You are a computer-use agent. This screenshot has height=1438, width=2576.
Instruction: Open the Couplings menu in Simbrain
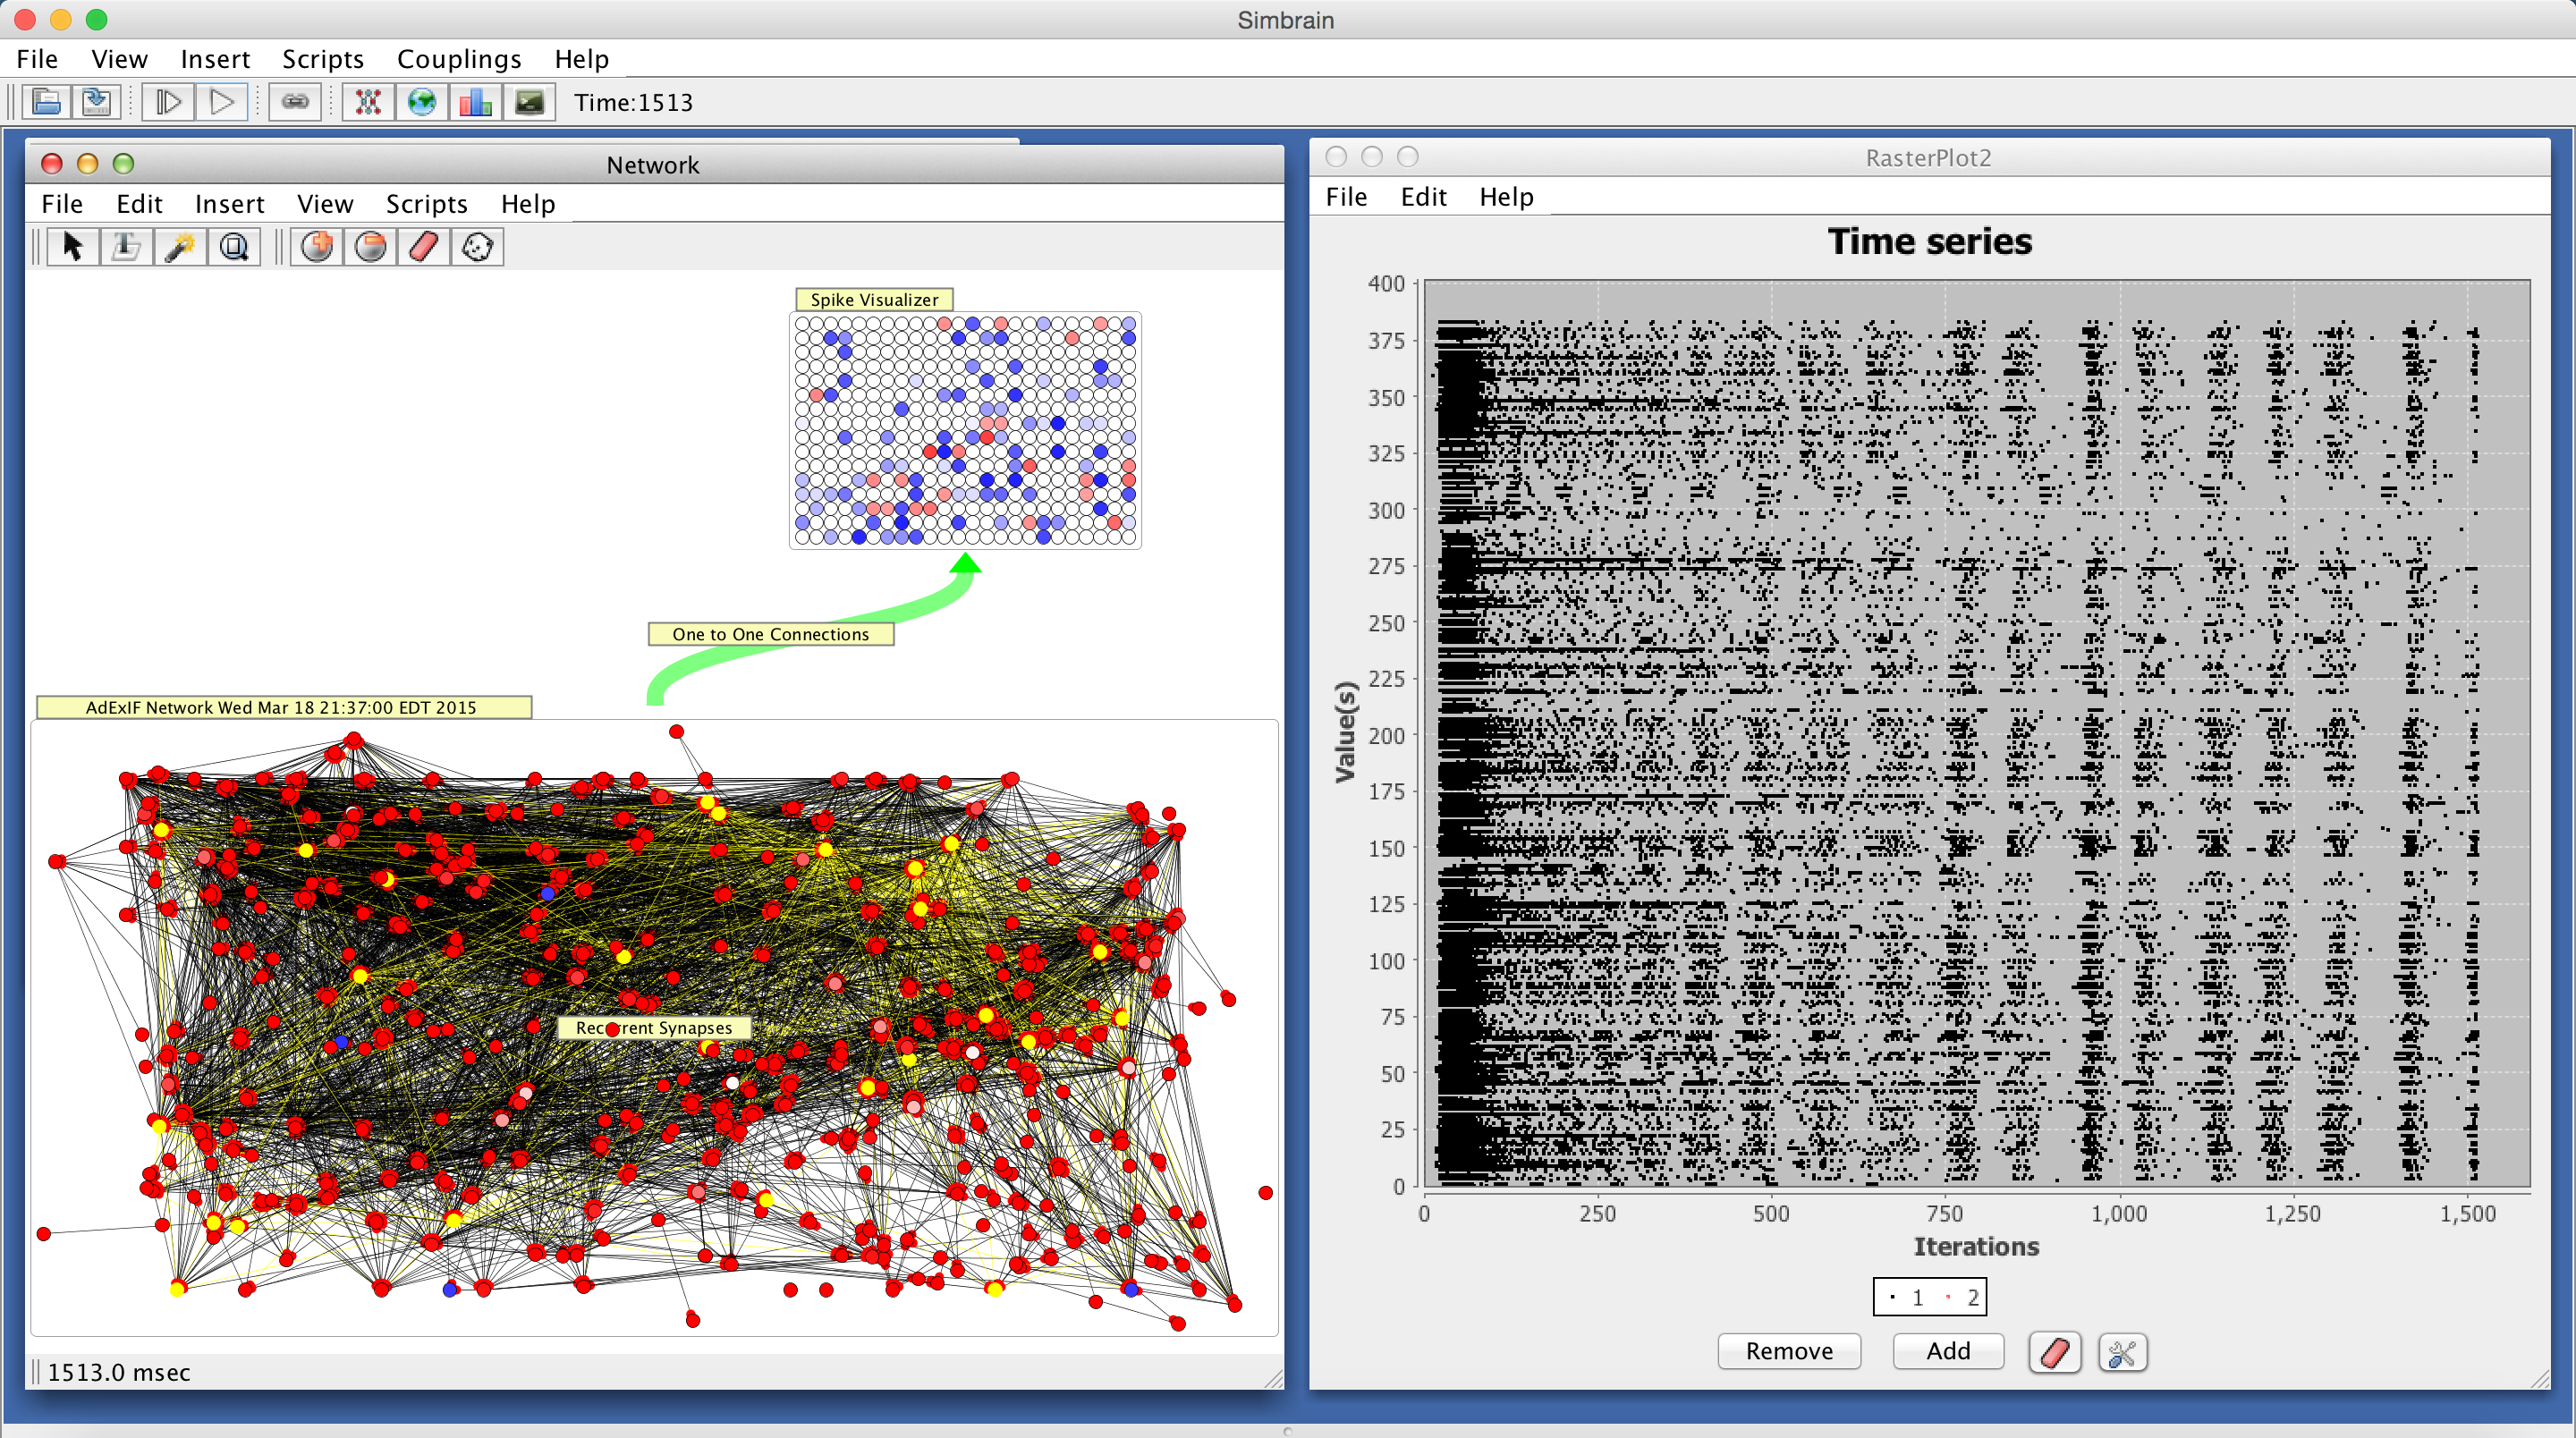tap(459, 59)
